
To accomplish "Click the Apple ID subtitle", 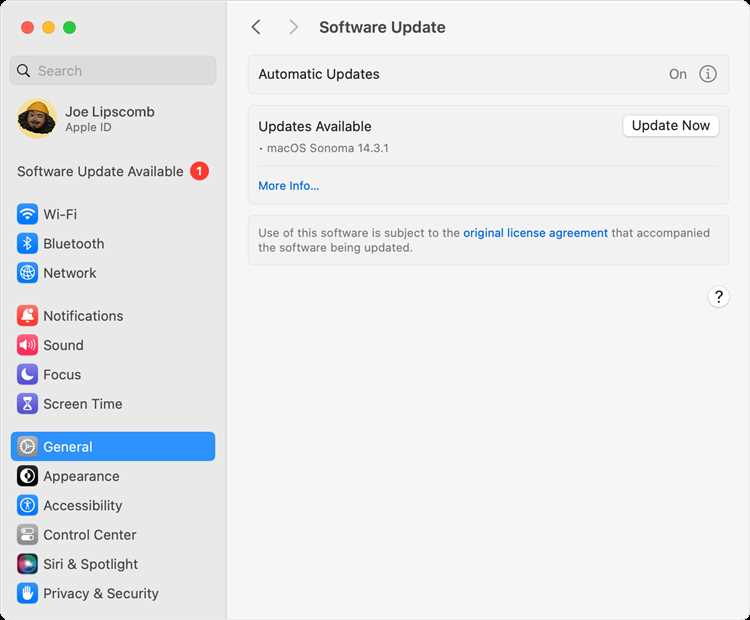I will [x=88, y=127].
